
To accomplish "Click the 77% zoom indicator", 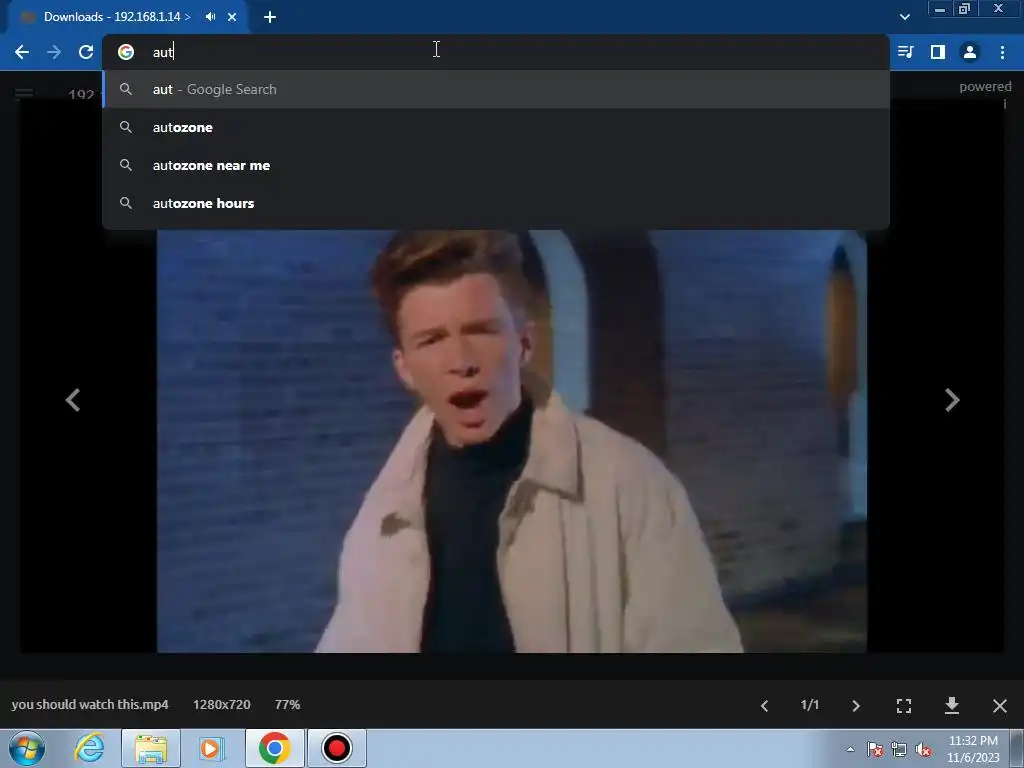I will tap(287, 705).
